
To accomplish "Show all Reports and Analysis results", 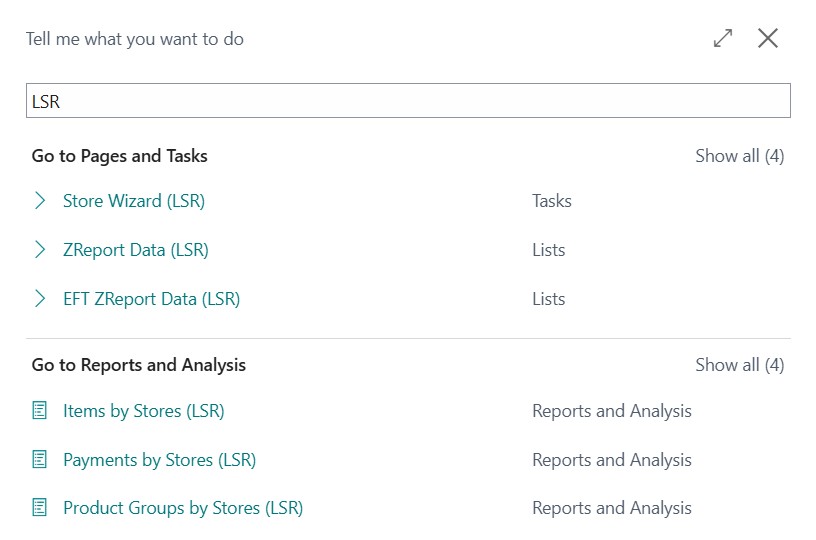I will (739, 365).
